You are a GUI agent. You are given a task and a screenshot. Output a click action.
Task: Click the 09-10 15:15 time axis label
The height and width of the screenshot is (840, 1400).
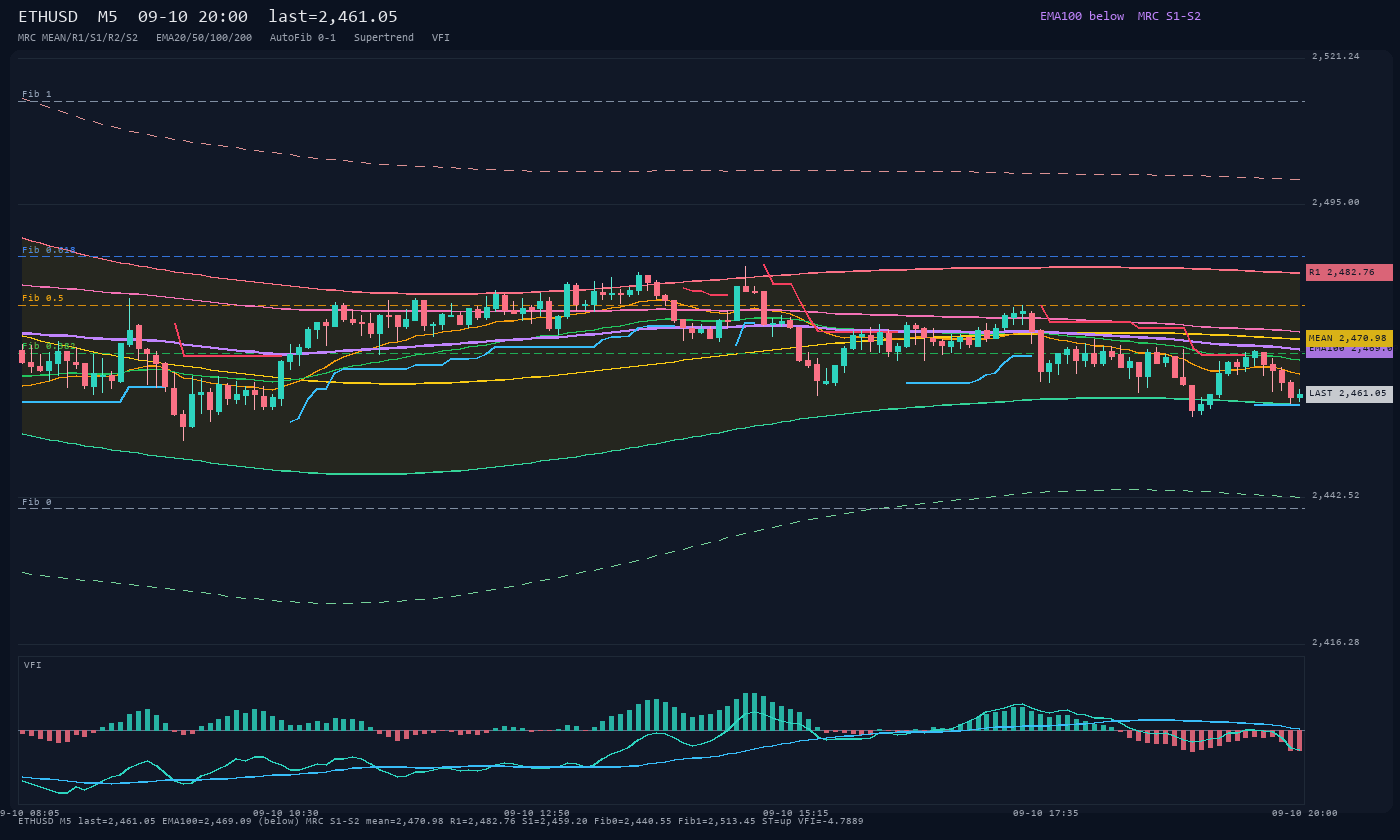796,813
